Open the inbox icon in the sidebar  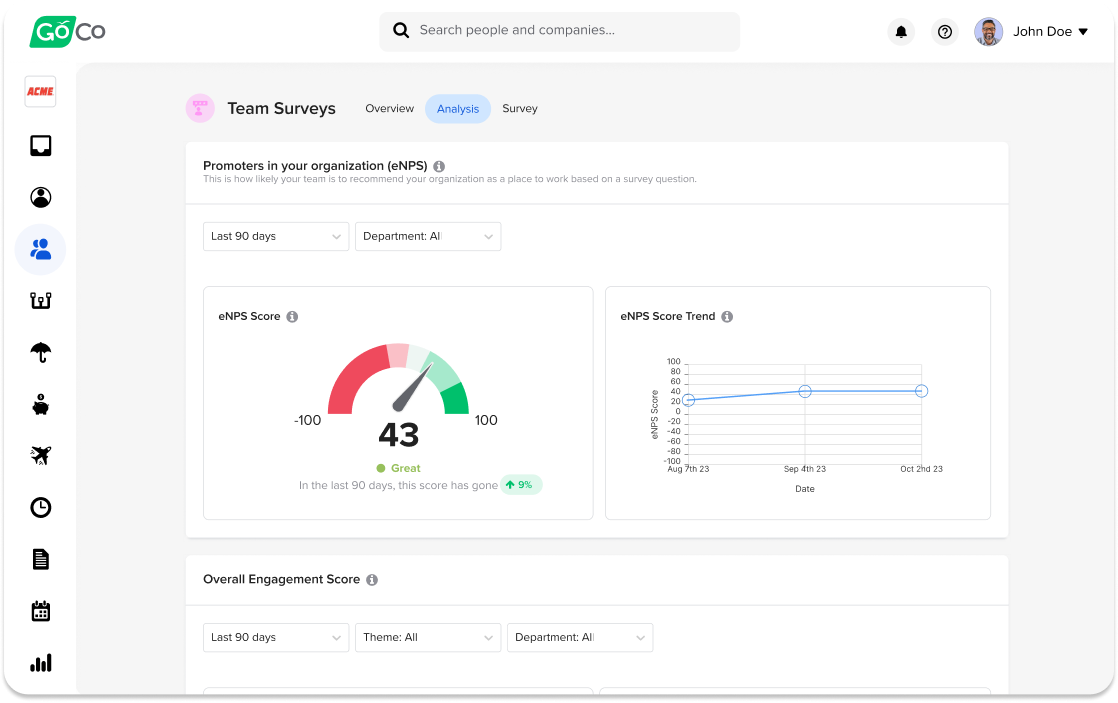coord(41,145)
